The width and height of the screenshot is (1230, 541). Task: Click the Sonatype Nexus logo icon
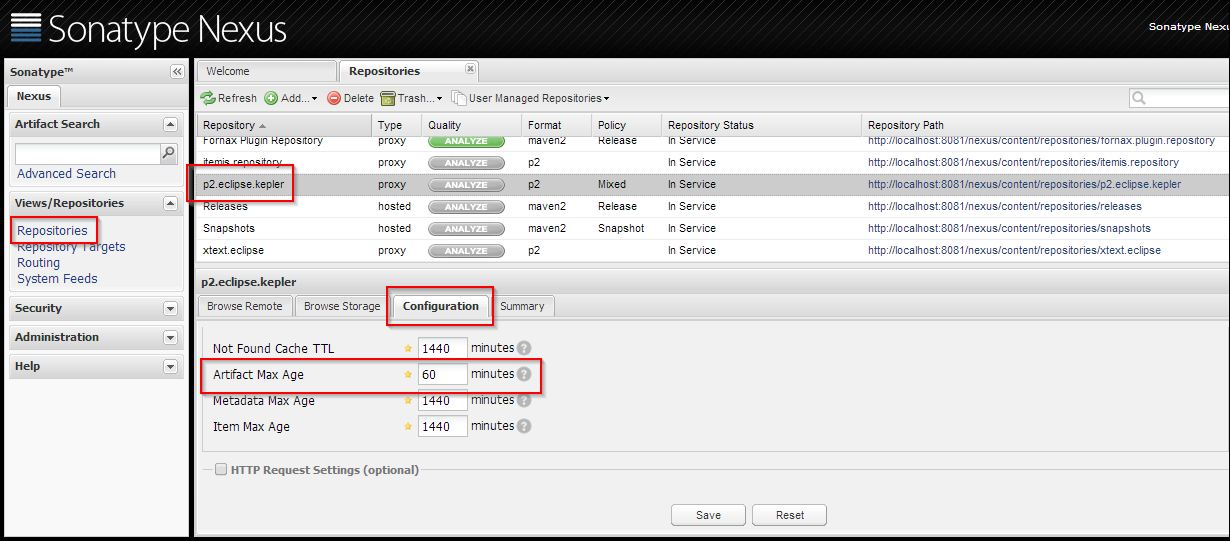(x=25, y=29)
